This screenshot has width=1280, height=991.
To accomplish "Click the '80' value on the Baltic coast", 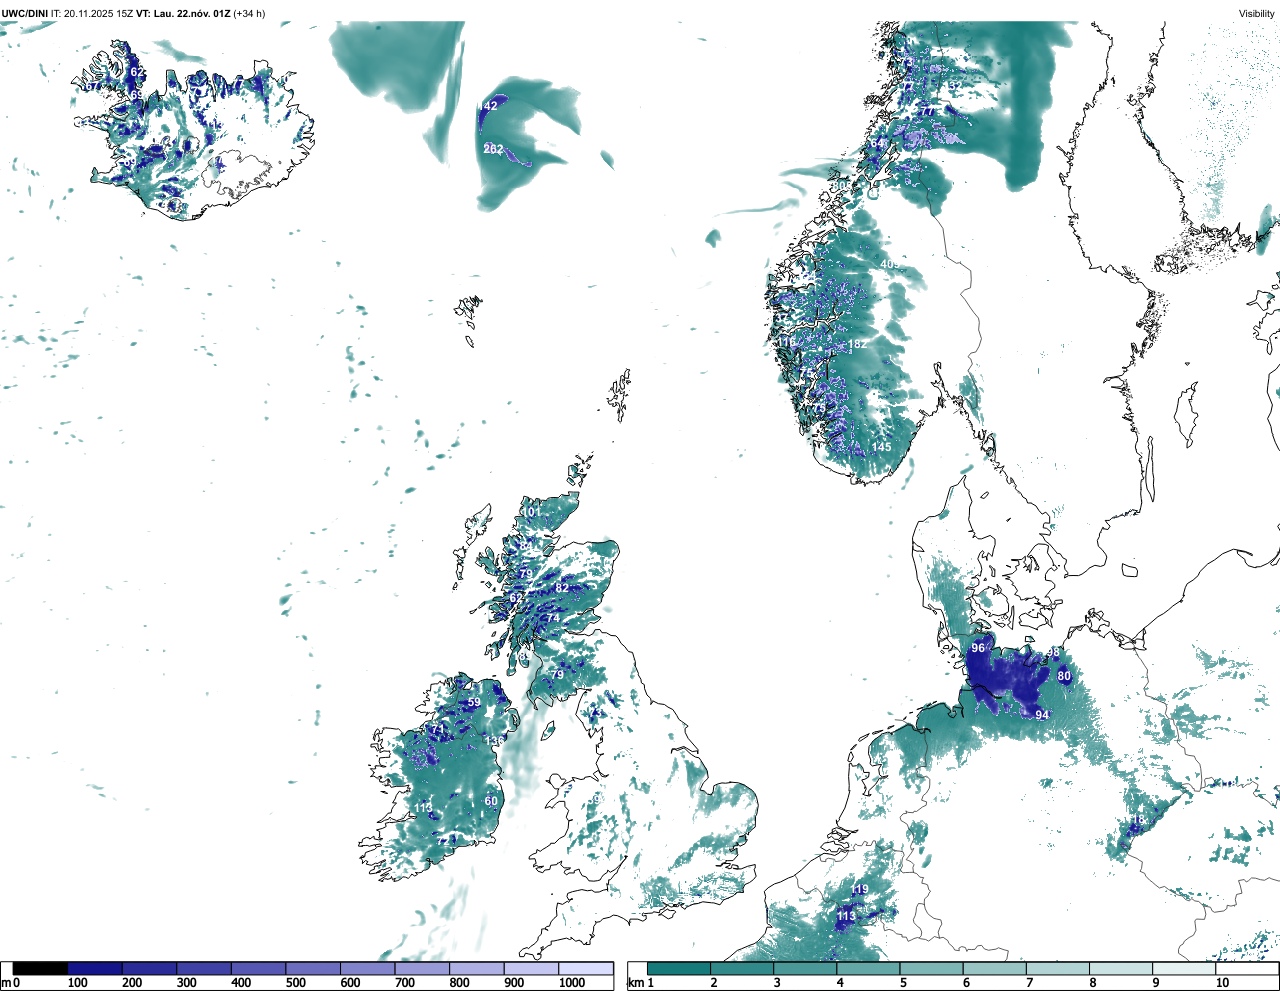I will [x=1064, y=676].
